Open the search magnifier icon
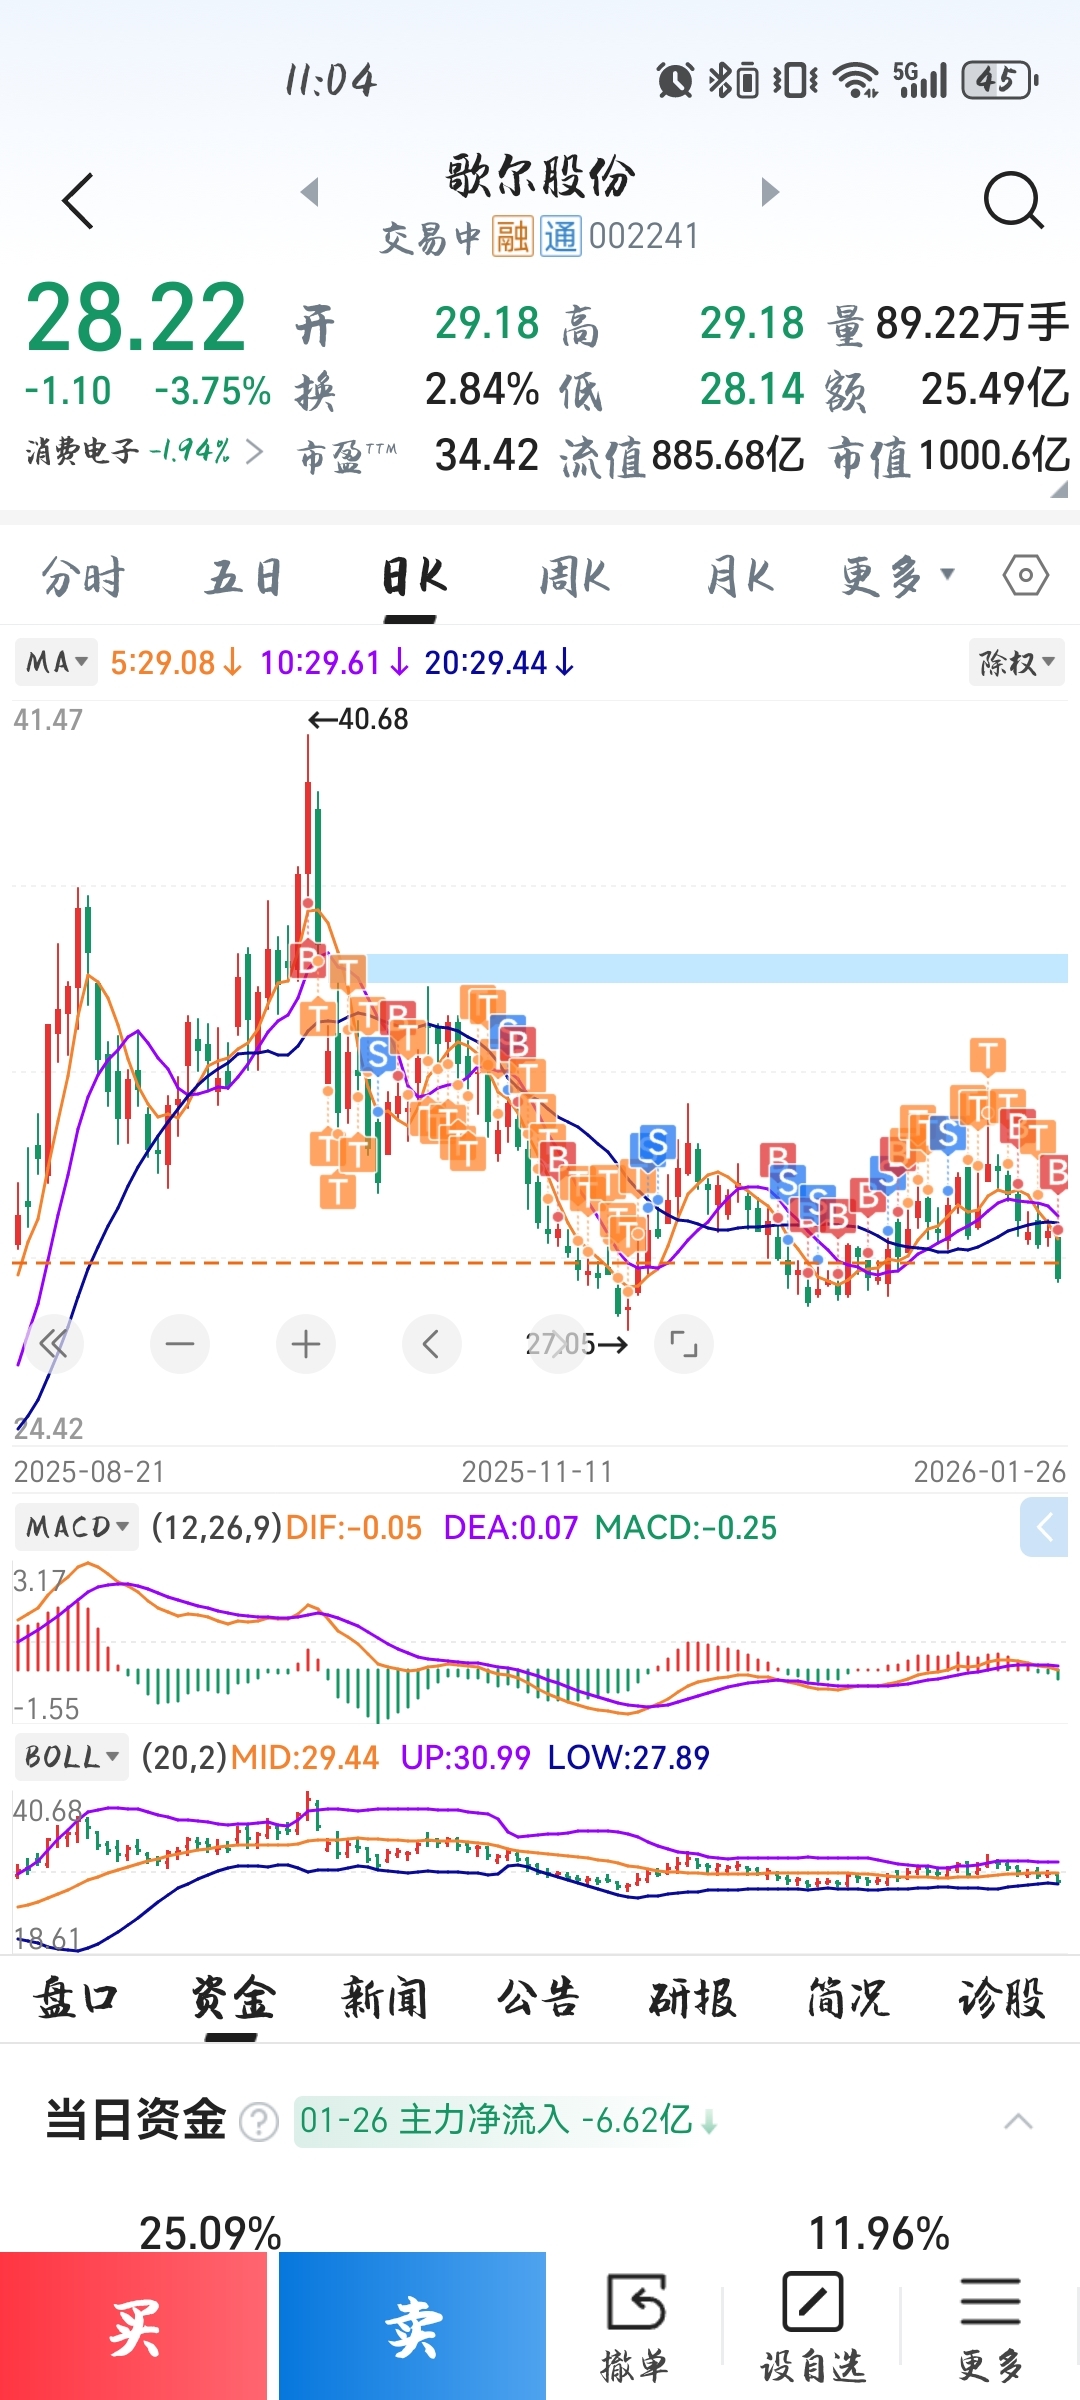This screenshot has width=1080, height=2400. click(x=1013, y=200)
